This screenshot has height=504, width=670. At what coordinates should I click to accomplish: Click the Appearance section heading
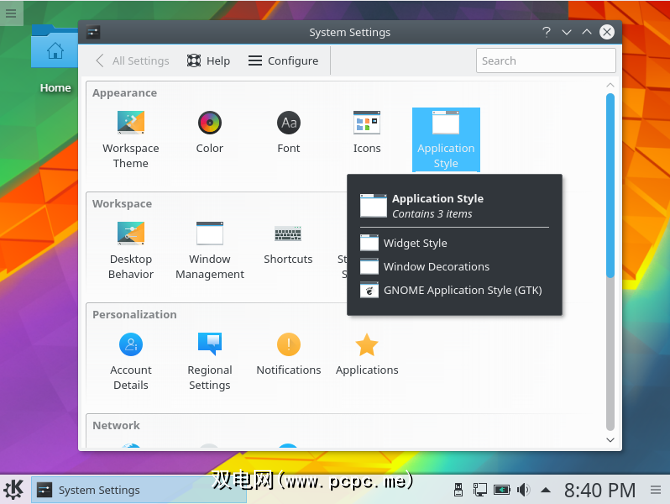tap(124, 93)
